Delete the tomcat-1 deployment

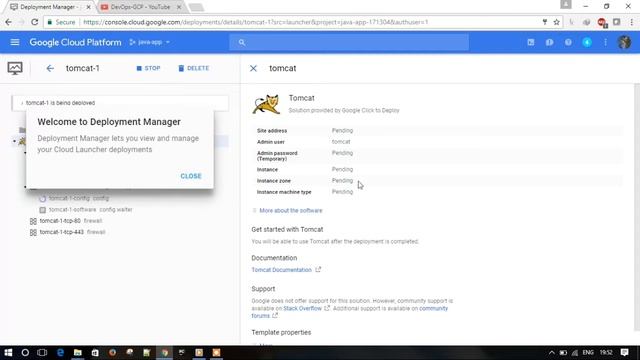click(x=193, y=68)
